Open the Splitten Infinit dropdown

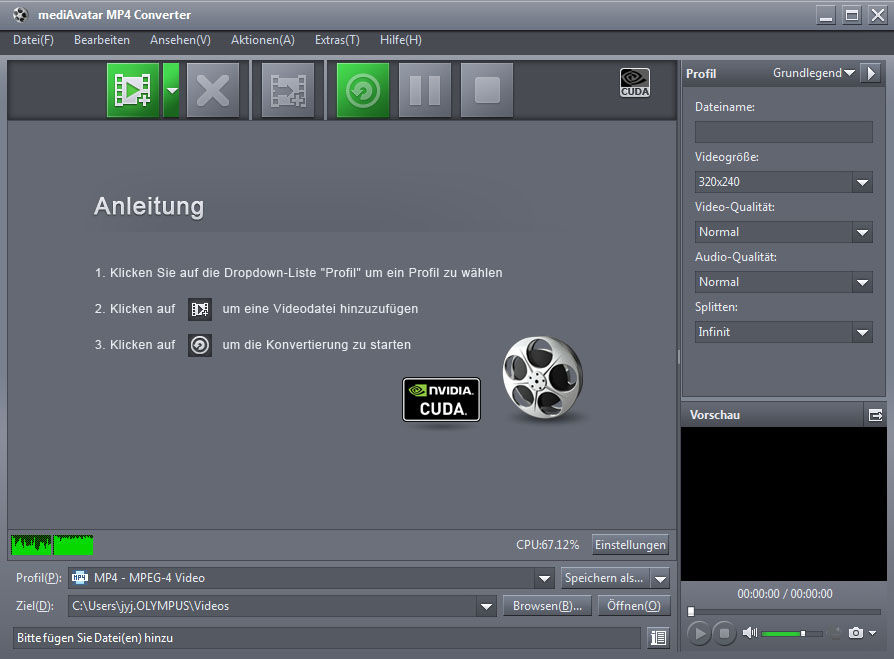click(783, 332)
